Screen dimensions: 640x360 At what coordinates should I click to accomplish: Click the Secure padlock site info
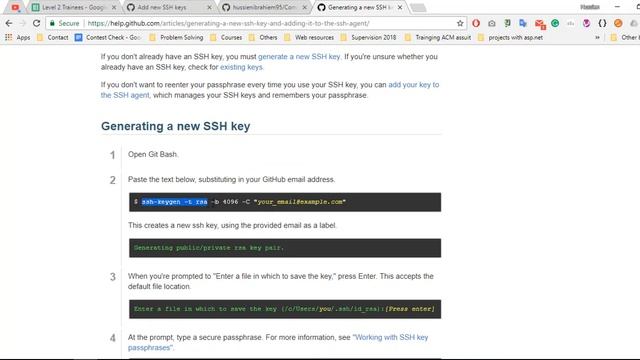tap(64, 23)
